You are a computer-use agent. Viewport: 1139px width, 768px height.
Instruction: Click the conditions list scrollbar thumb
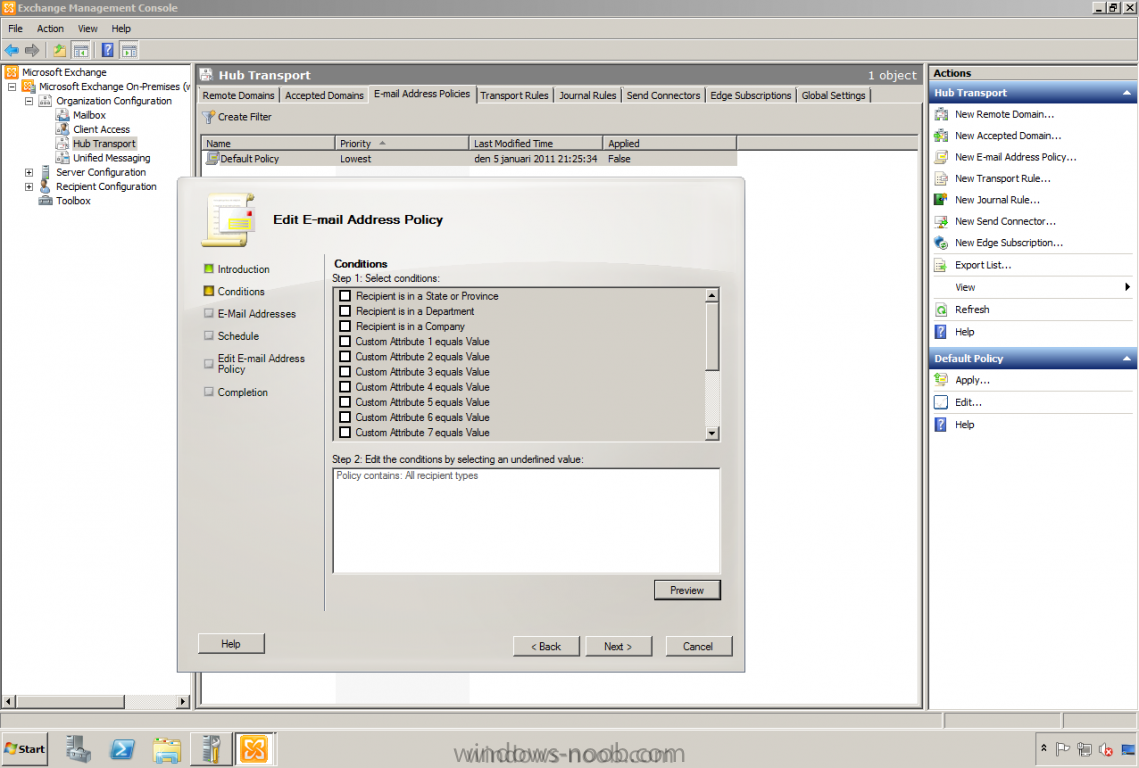click(713, 336)
